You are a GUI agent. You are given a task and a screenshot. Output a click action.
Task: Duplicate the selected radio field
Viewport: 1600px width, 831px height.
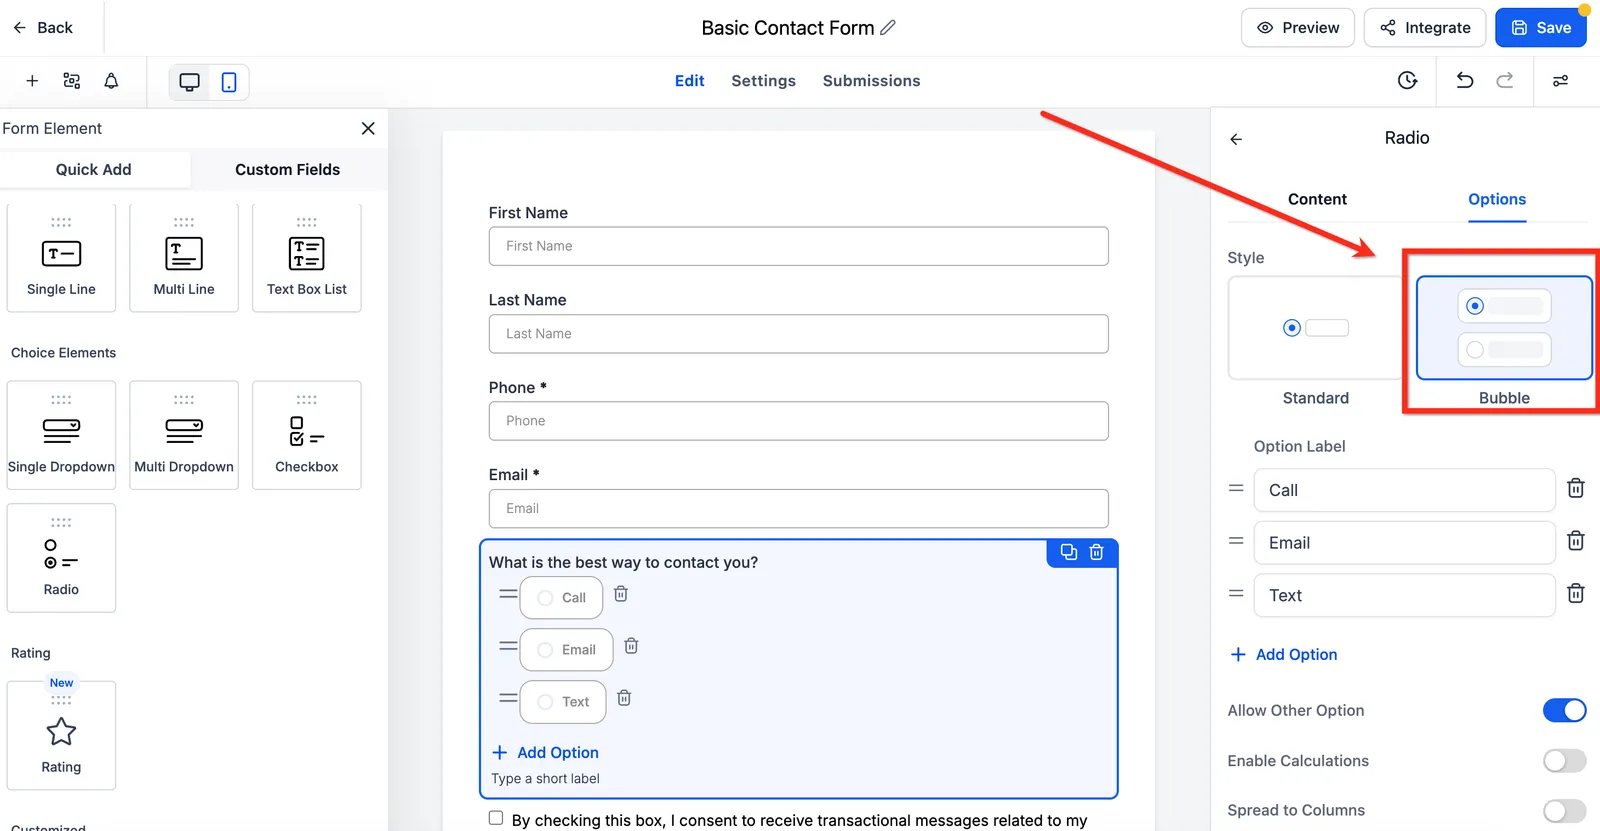[1069, 552]
